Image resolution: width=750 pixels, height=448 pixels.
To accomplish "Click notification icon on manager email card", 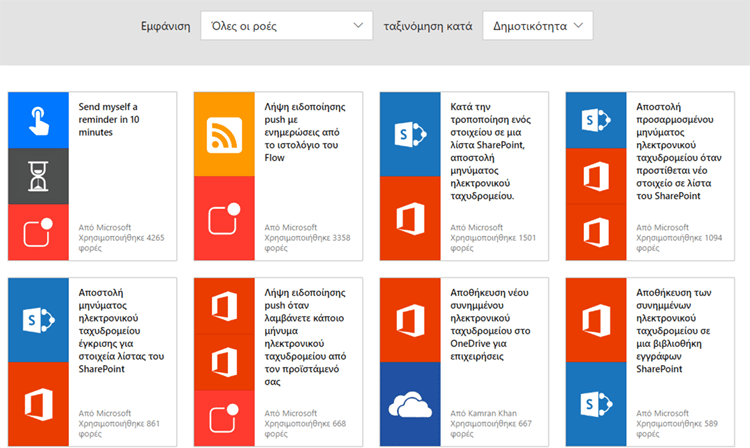I will pyautogui.click(x=224, y=418).
